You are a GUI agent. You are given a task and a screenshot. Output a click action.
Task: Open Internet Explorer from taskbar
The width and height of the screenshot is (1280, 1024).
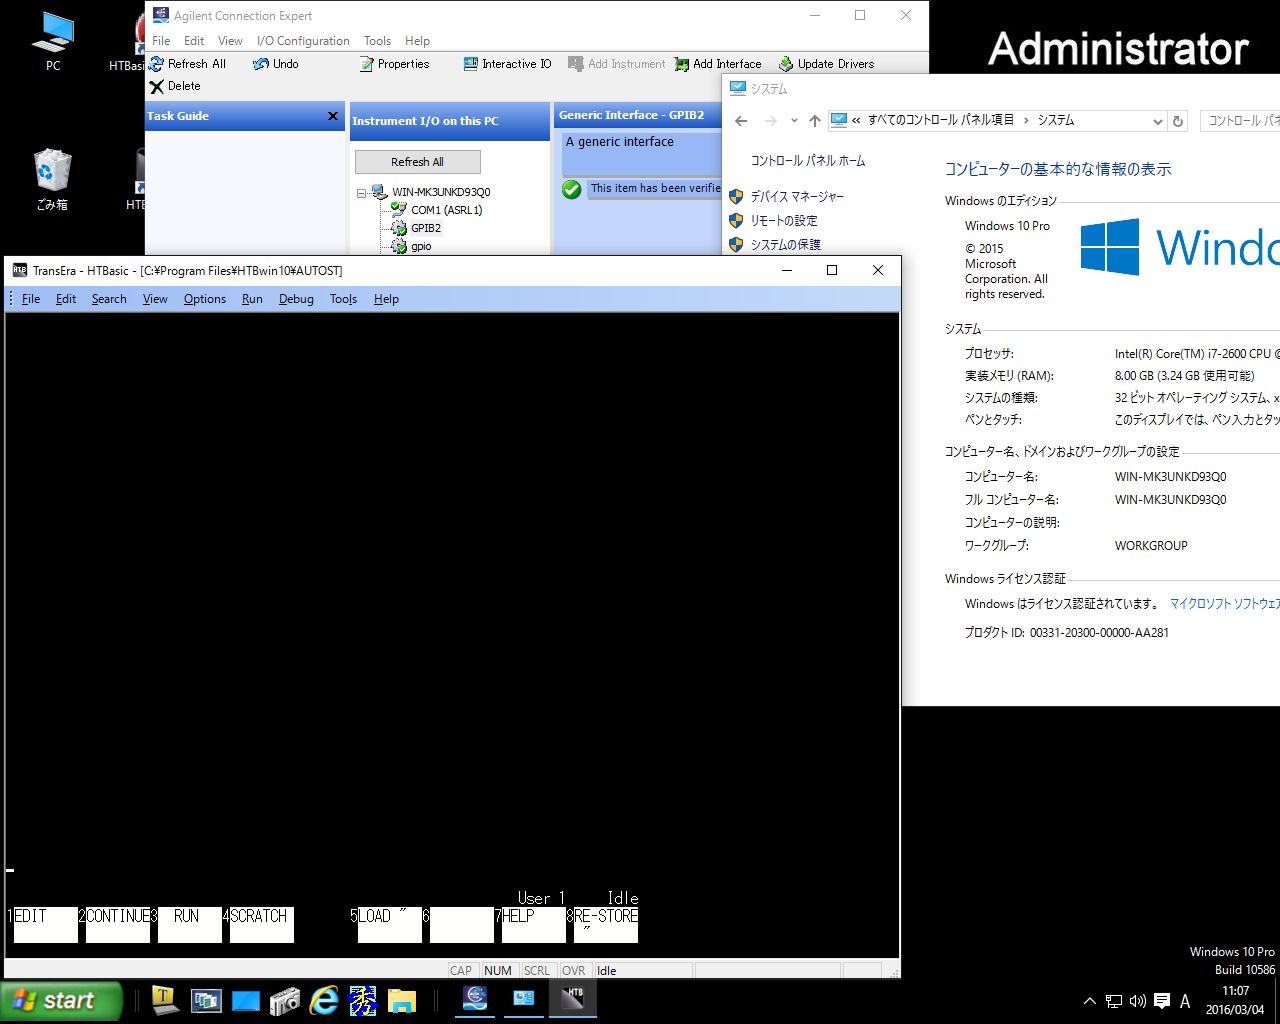click(324, 1000)
